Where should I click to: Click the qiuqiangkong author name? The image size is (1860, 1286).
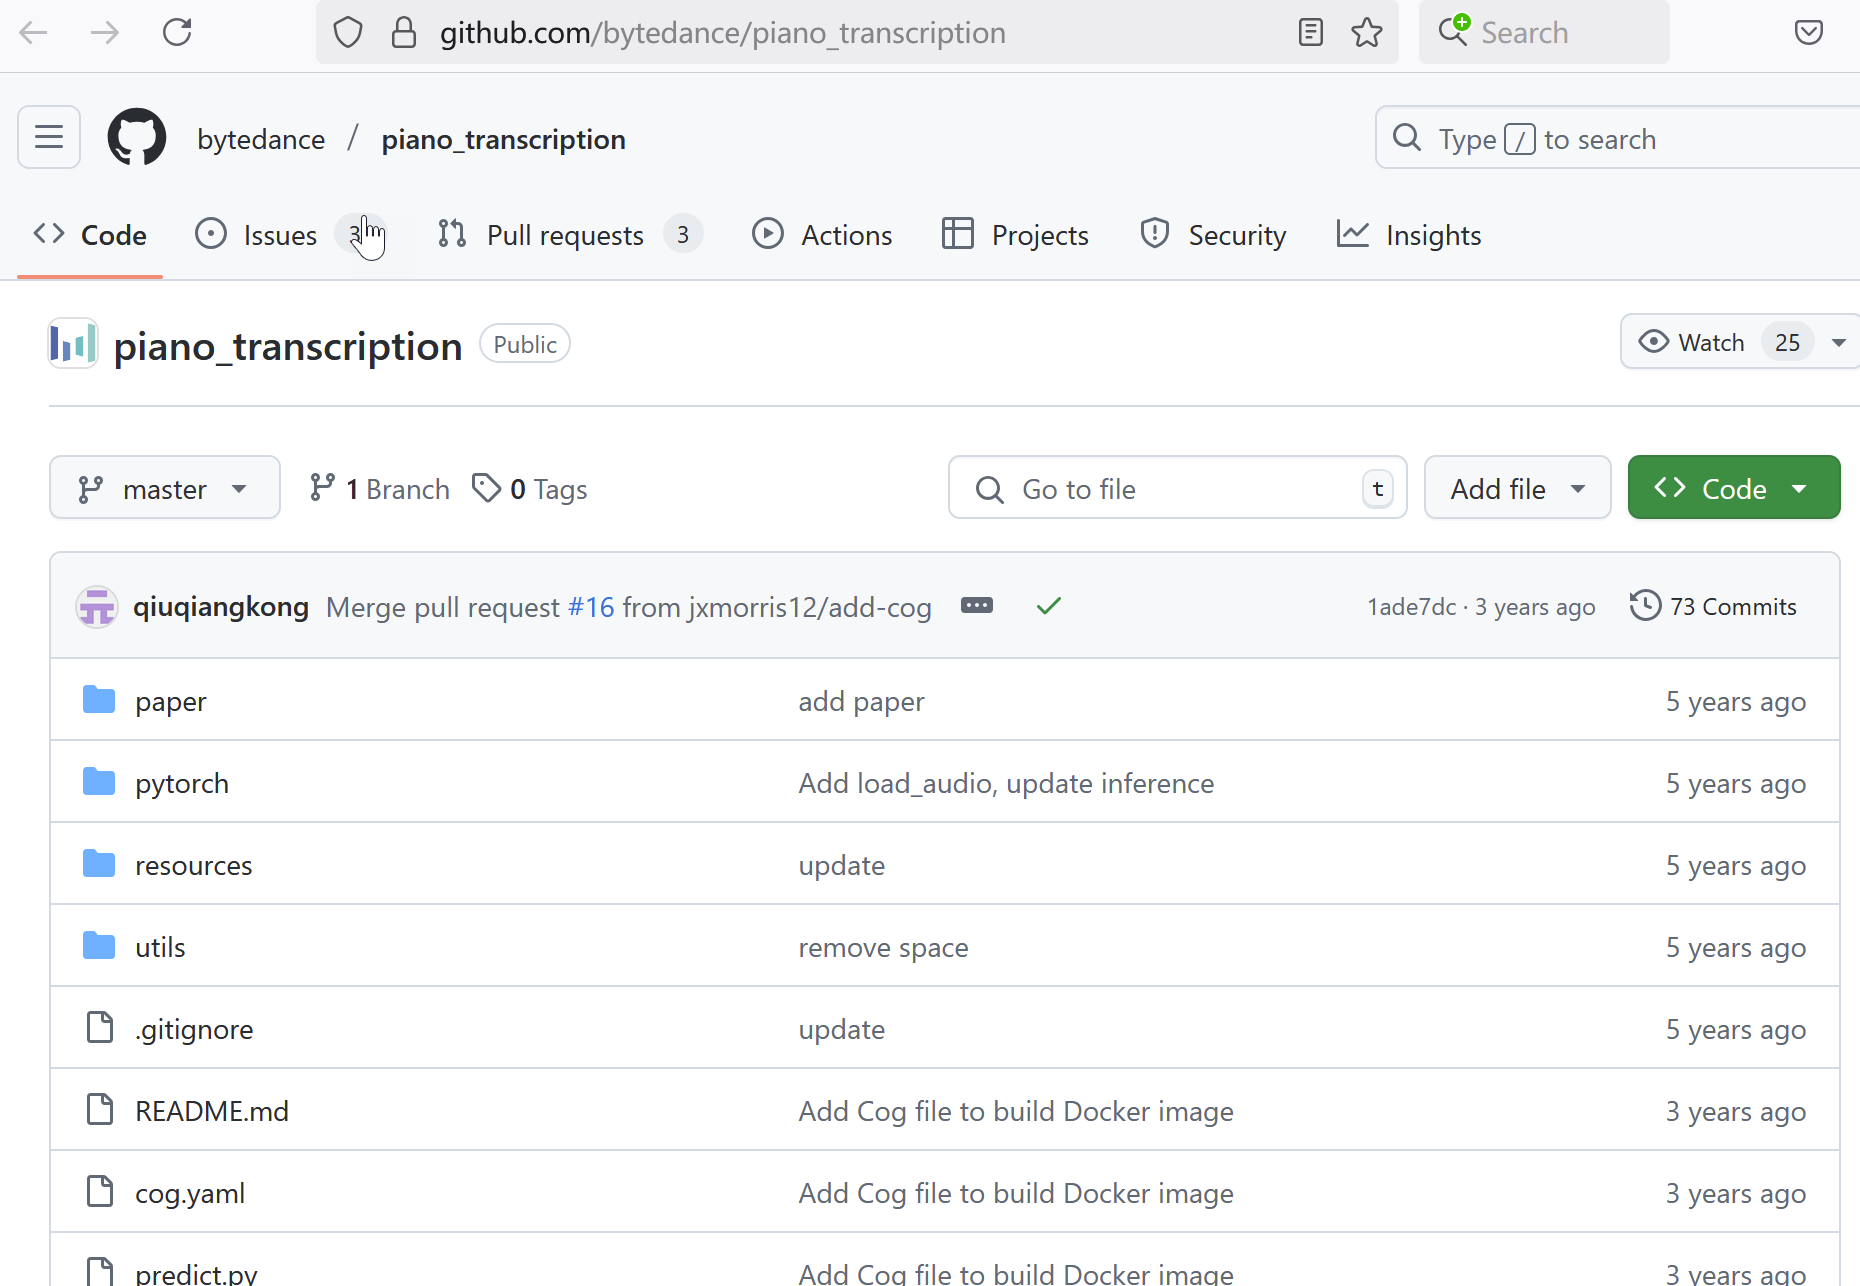point(221,607)
